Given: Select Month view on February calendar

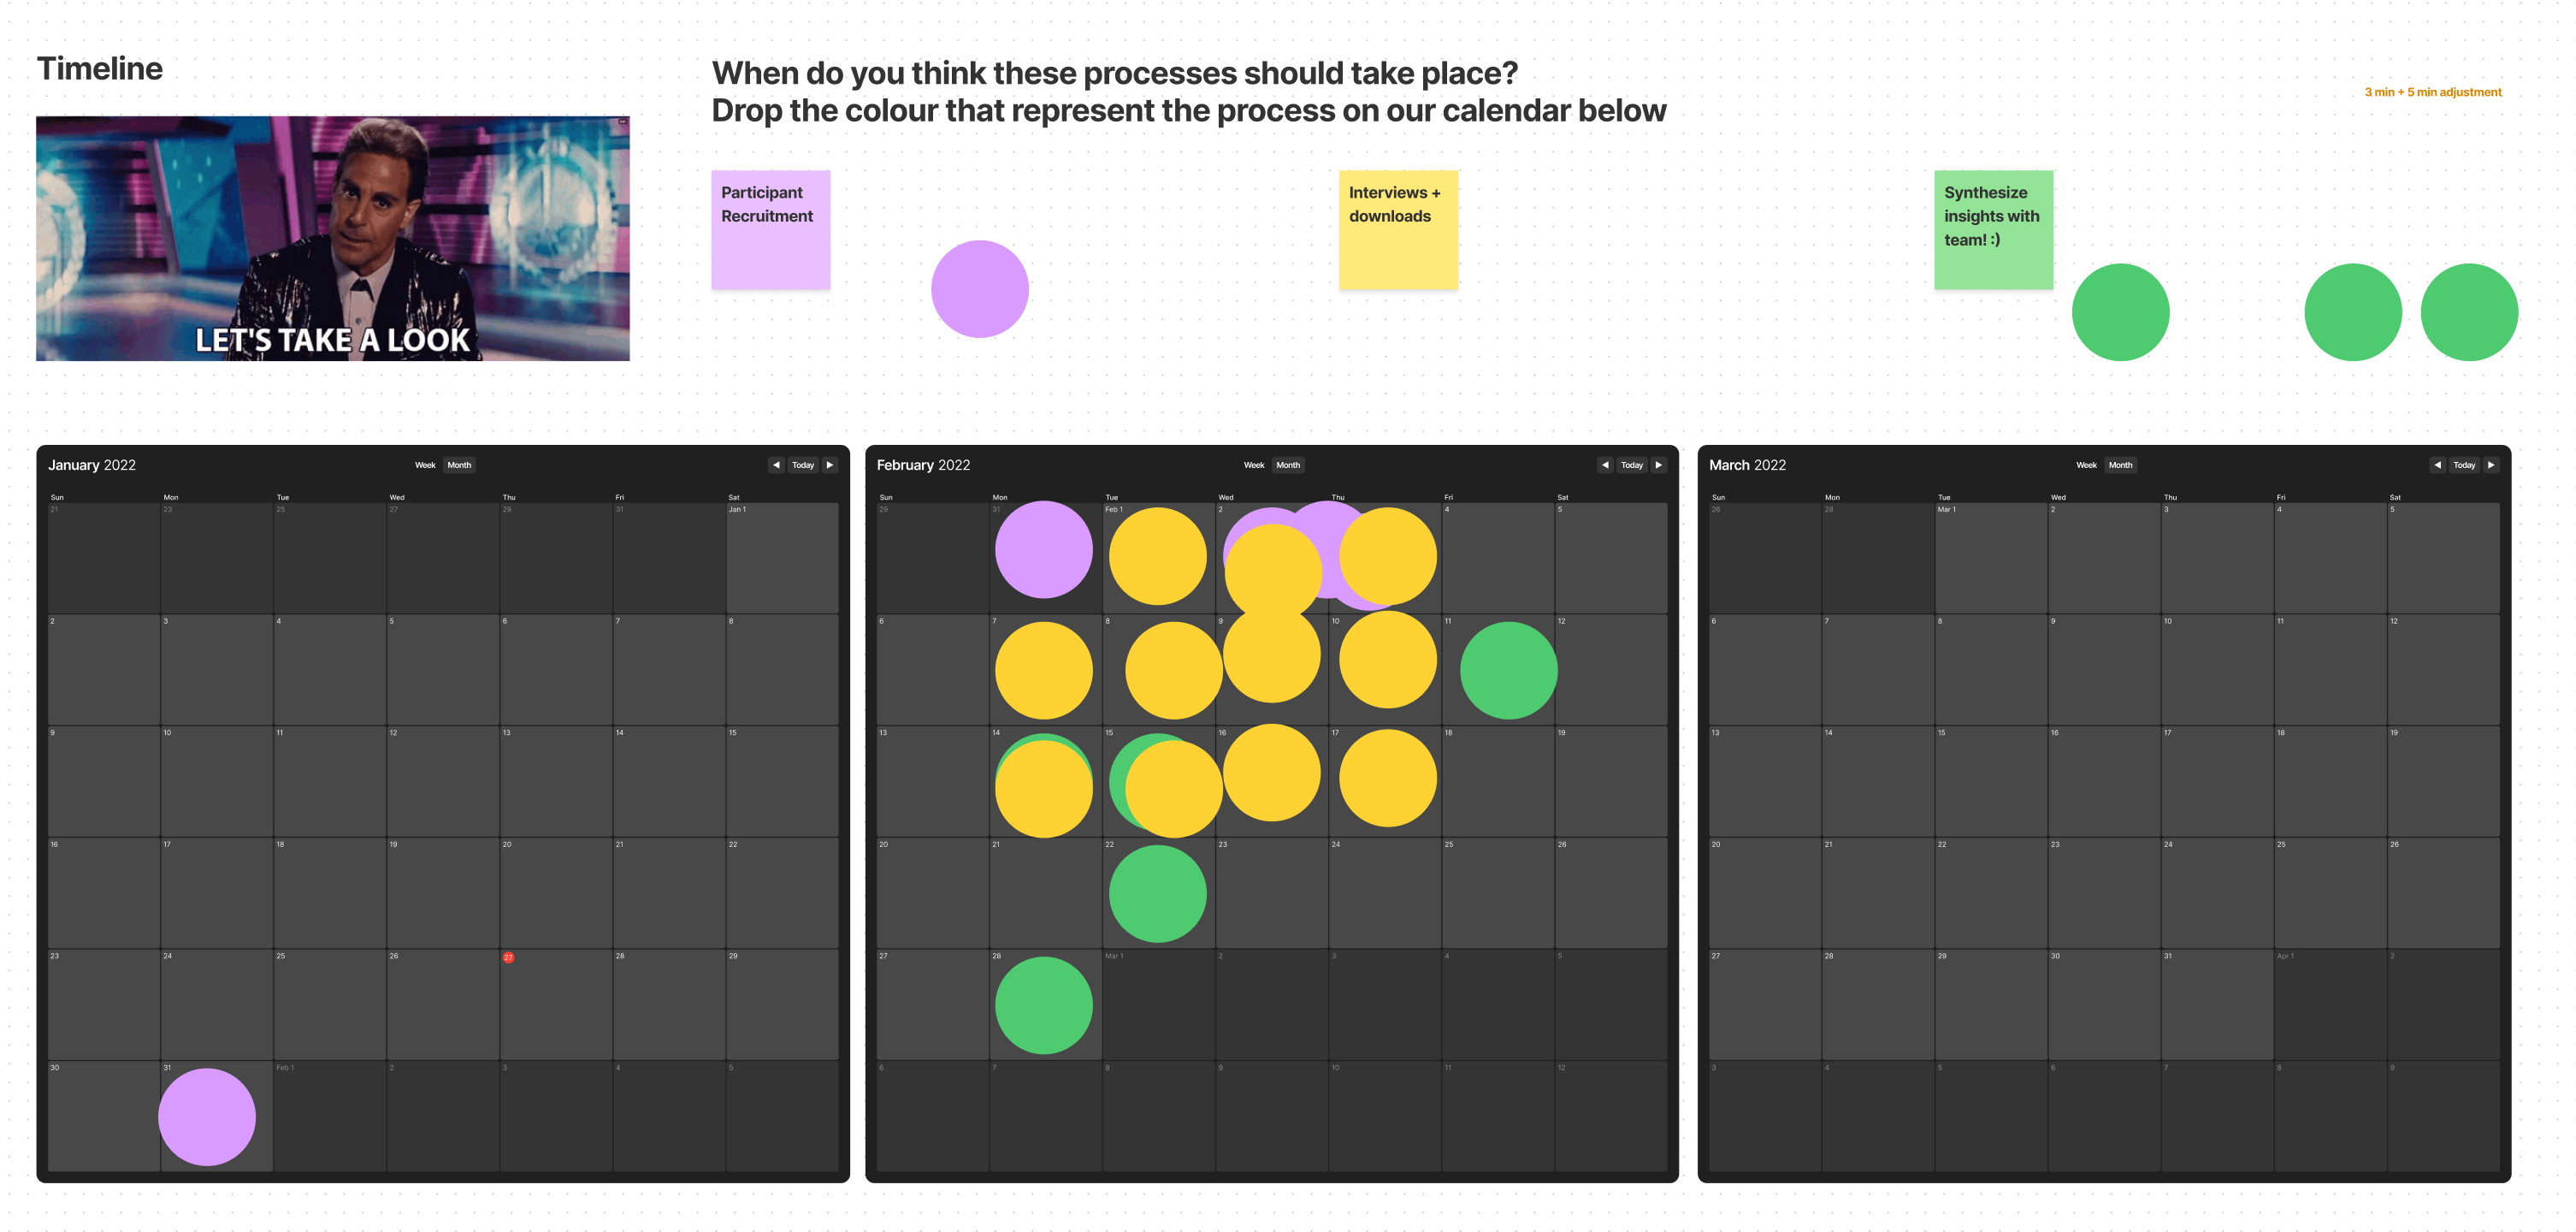Looking at the screenshot, I should coord(1288,465).
